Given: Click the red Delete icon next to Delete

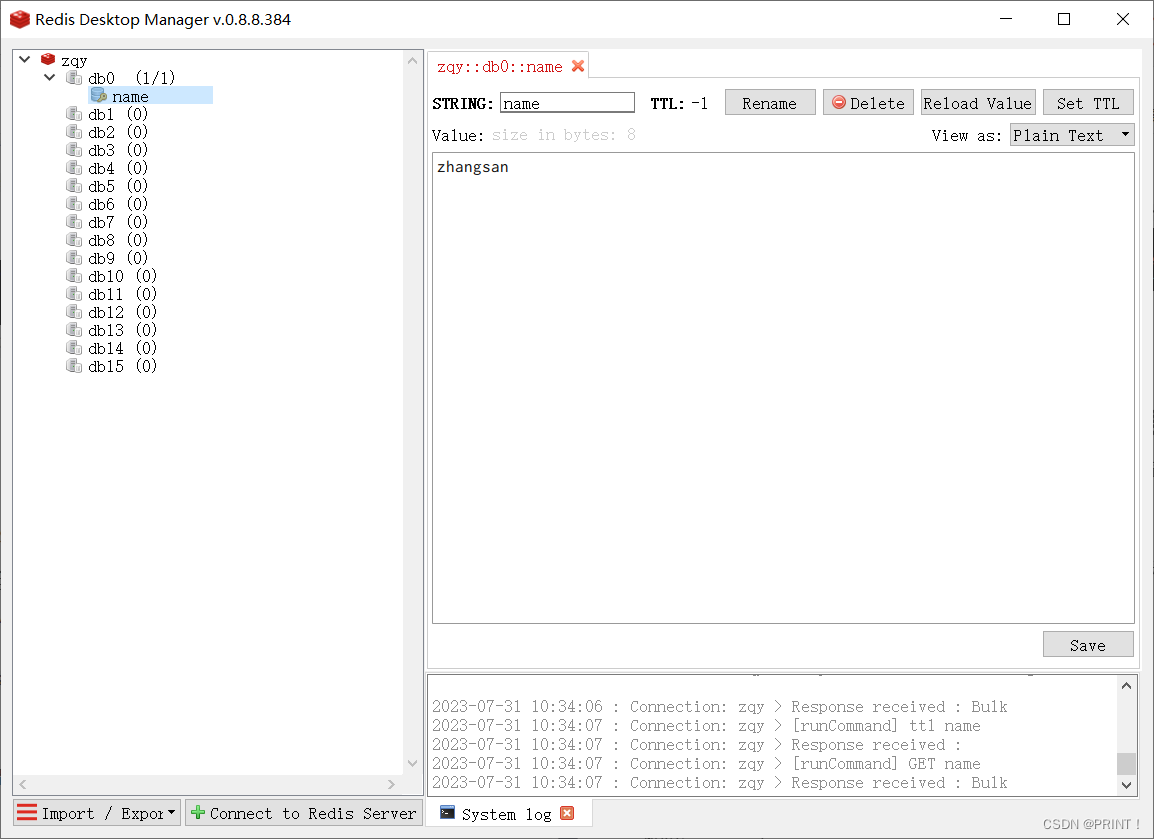Looking at the screenshot, I should [x=838, y=101].
